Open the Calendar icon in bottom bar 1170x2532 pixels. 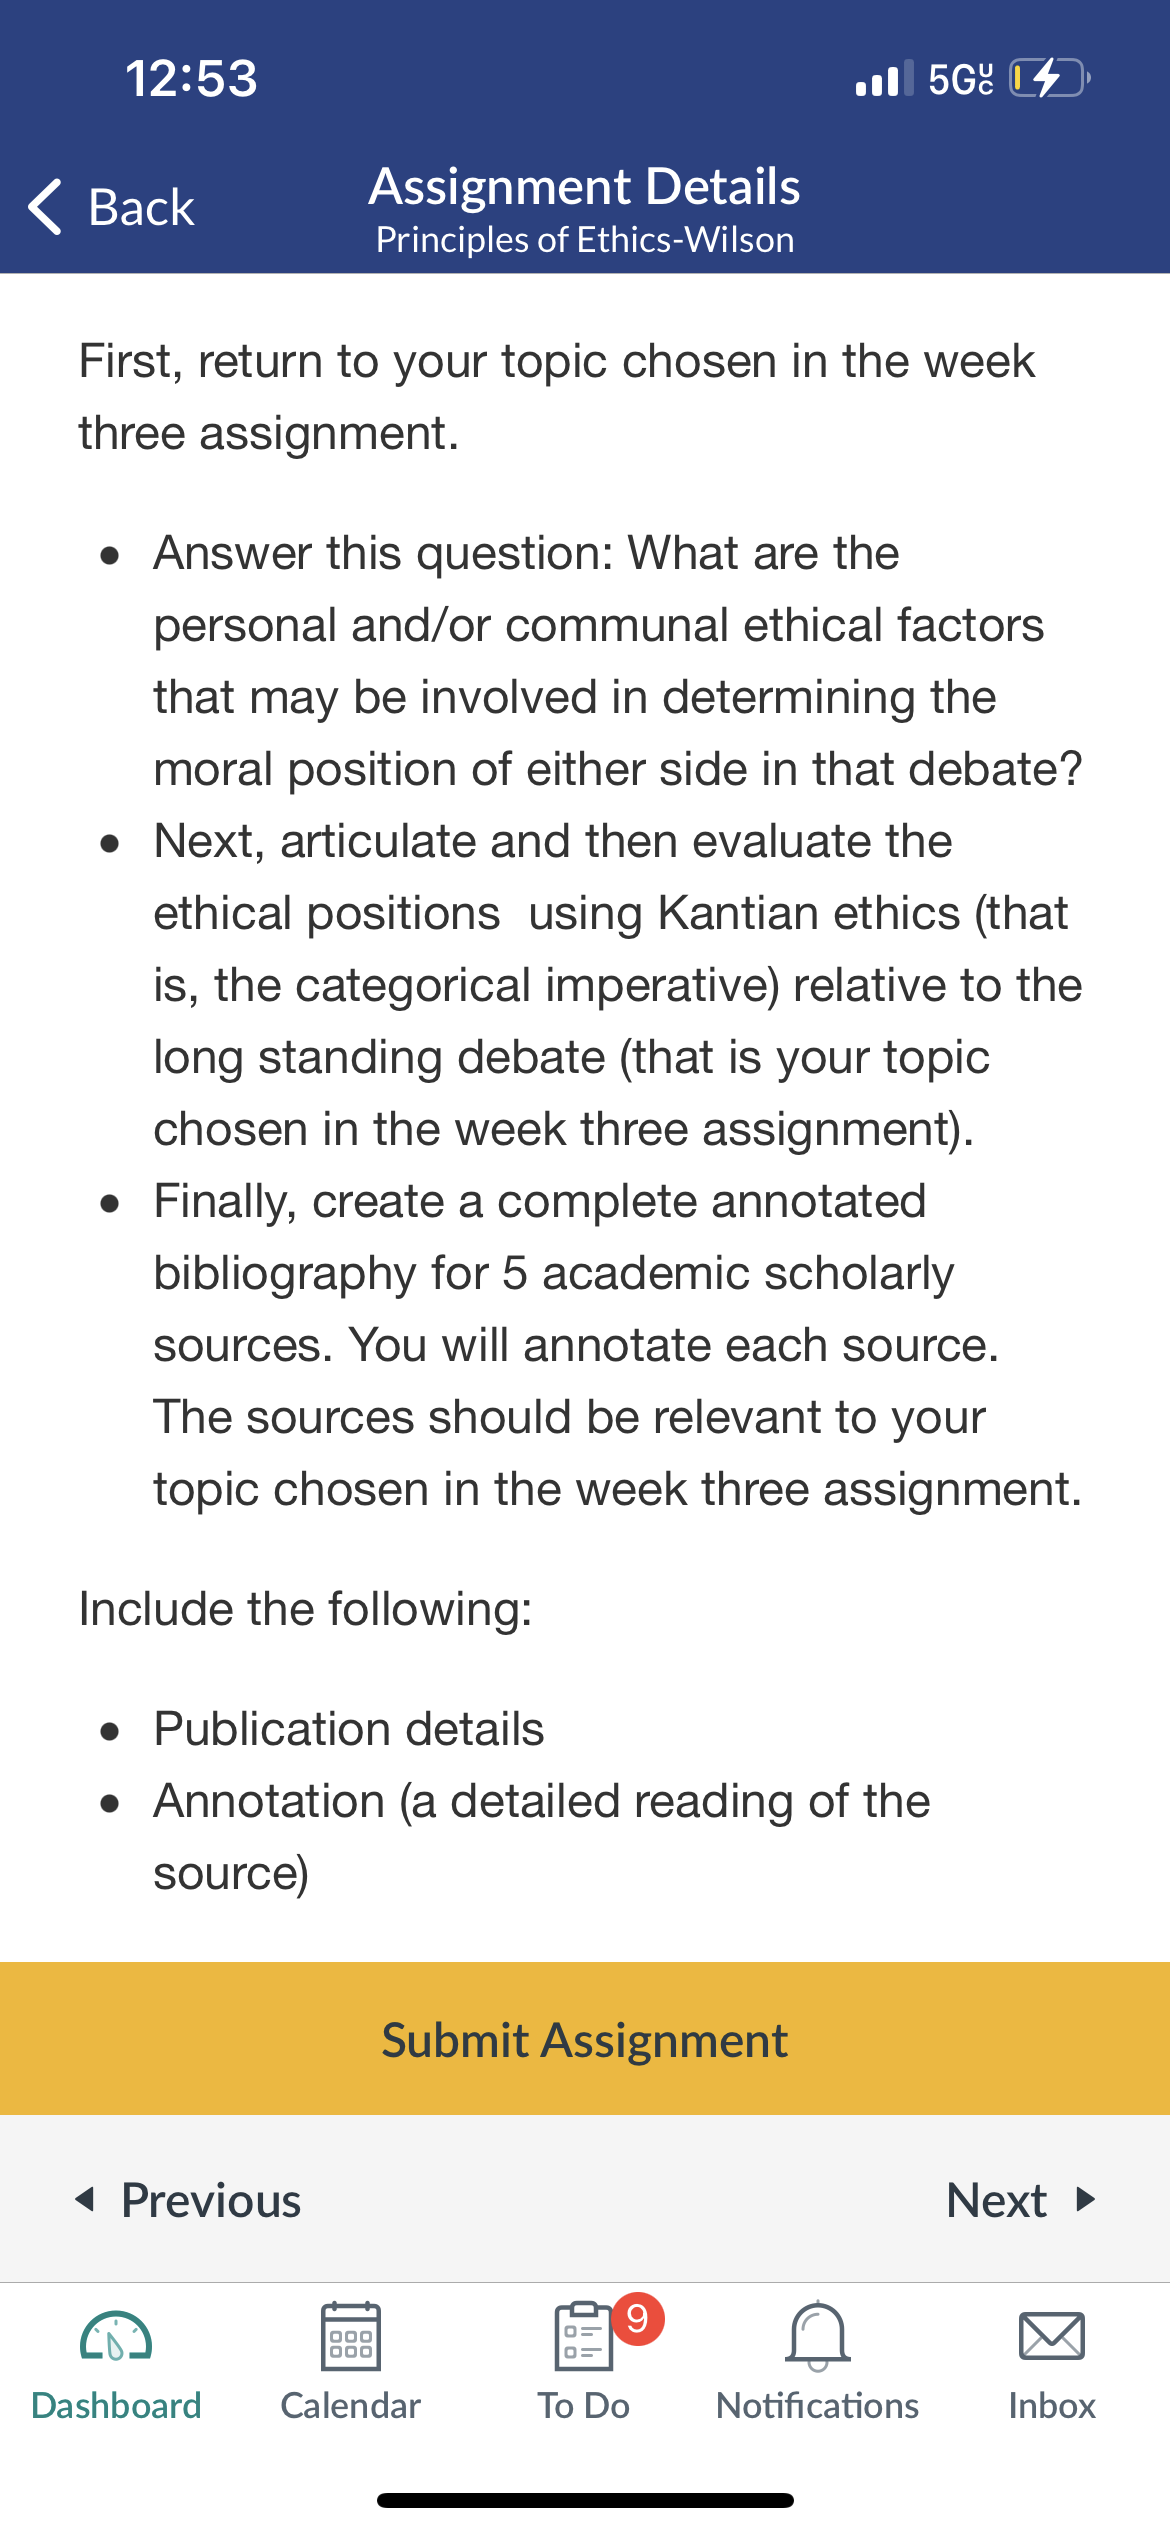click(x=350, y=2336)
